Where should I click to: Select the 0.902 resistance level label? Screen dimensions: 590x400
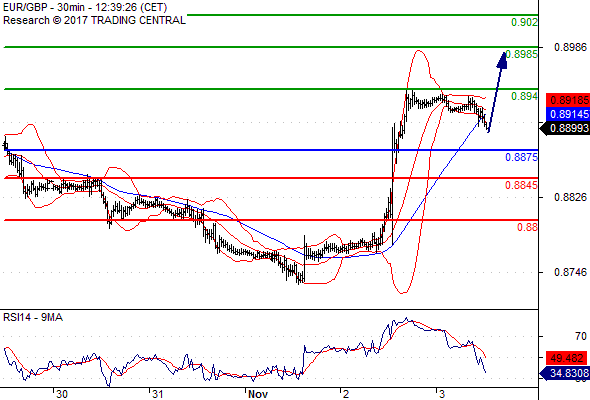coord(524,22)
